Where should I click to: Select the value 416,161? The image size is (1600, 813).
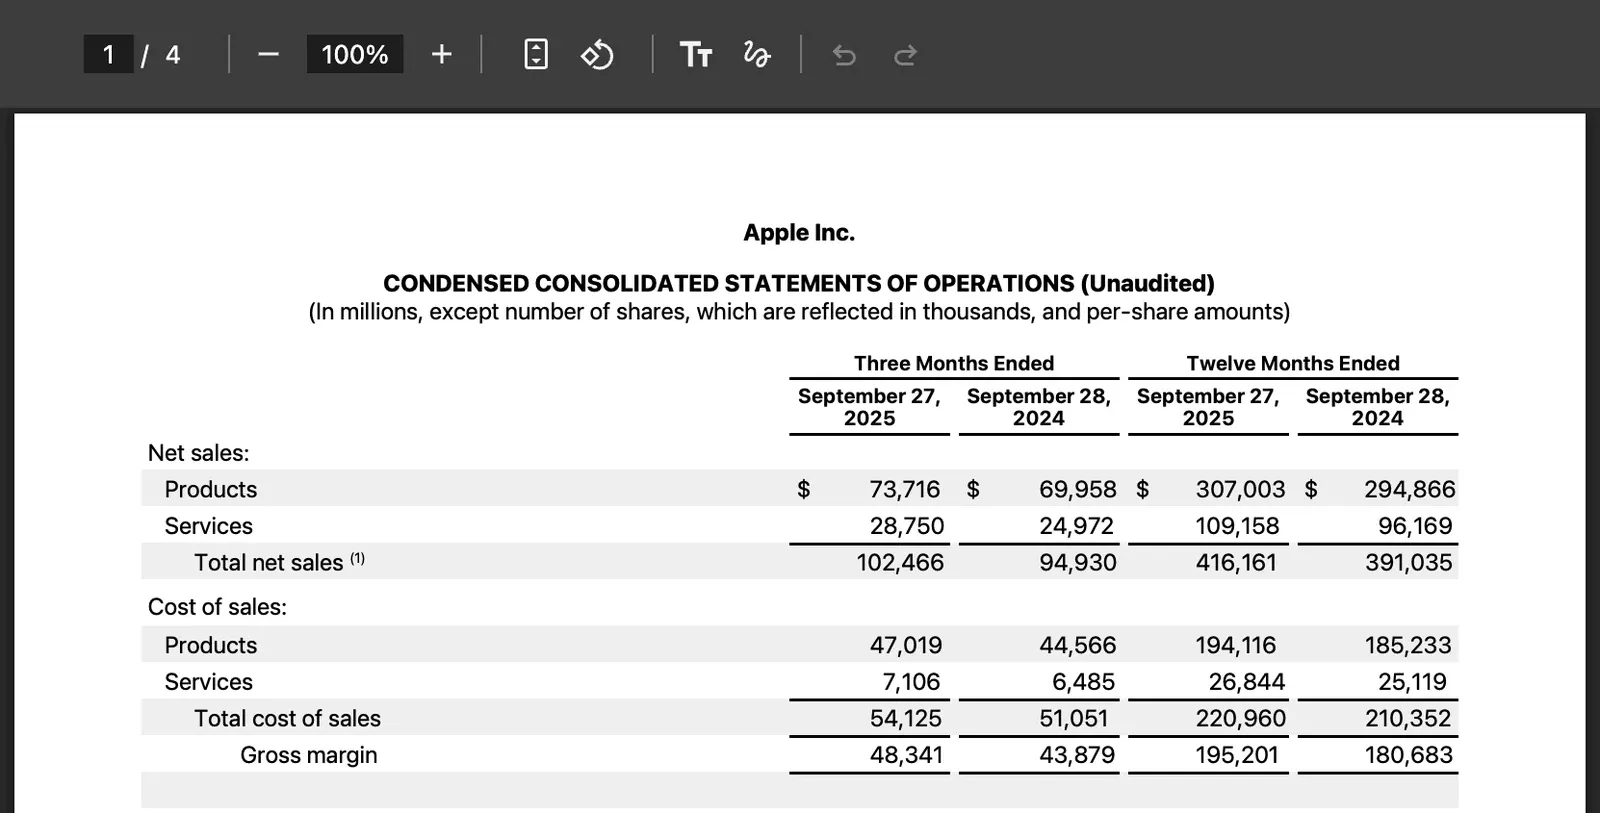pos(1236,562)
